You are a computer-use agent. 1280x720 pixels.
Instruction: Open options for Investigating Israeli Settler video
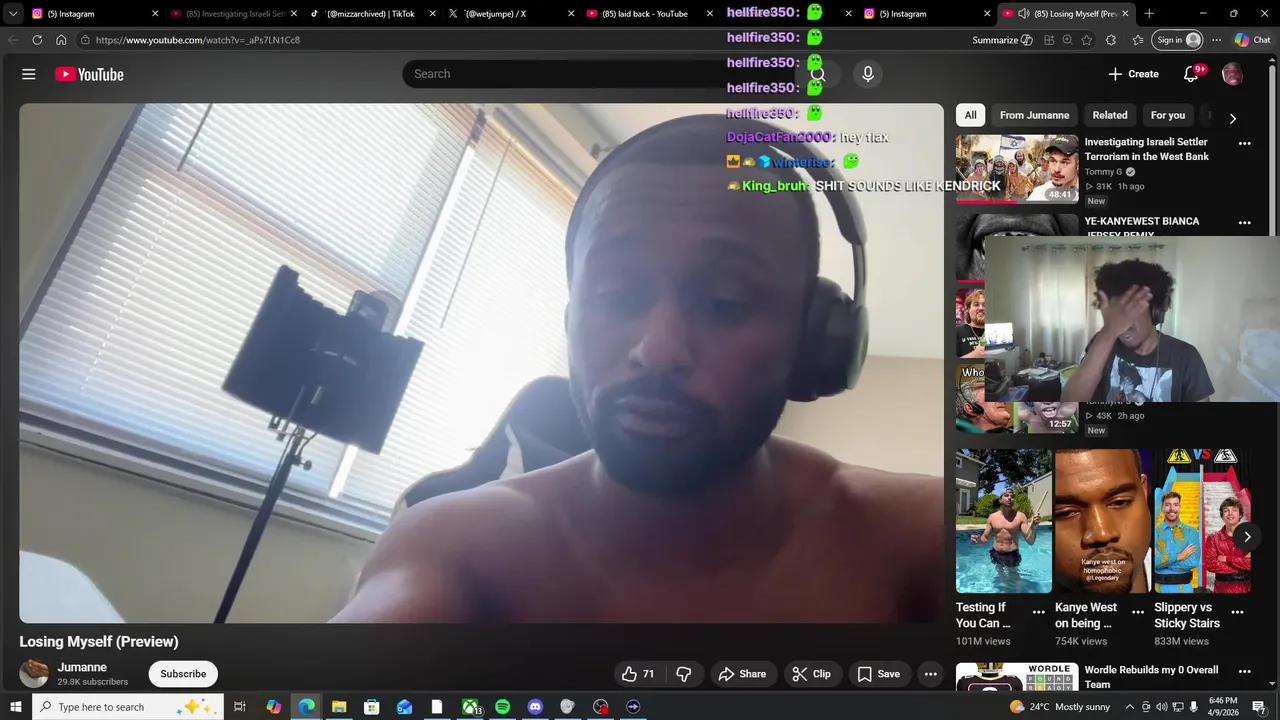click(x=1245, y=143)
